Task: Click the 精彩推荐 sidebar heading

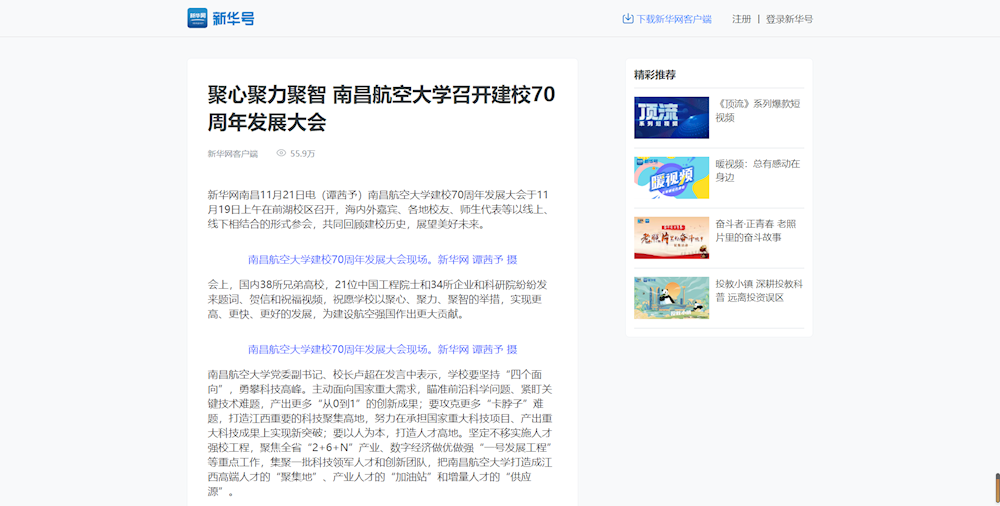Action: pos(655,75)
